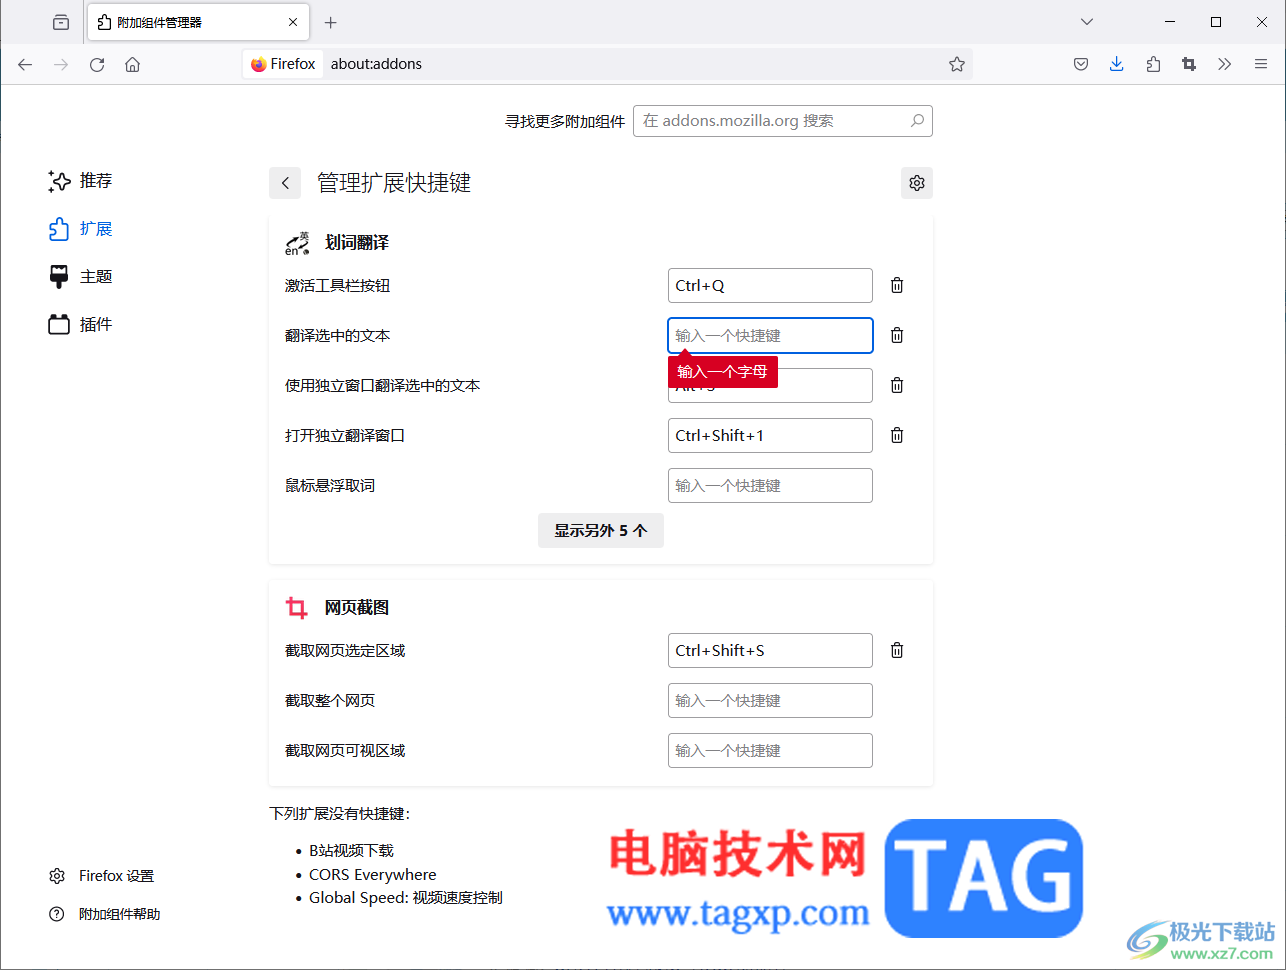Click the 使用独立窗口翻译选中的文本 label
This screenshot has width=1286, height=970.
tap(383, 386)
